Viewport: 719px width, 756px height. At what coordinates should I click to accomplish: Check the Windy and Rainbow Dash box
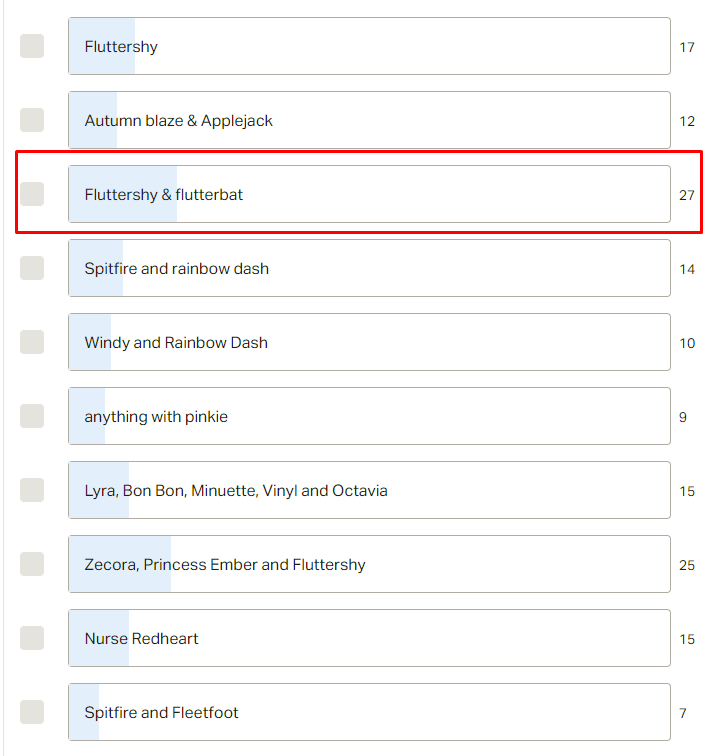(32, 342)
